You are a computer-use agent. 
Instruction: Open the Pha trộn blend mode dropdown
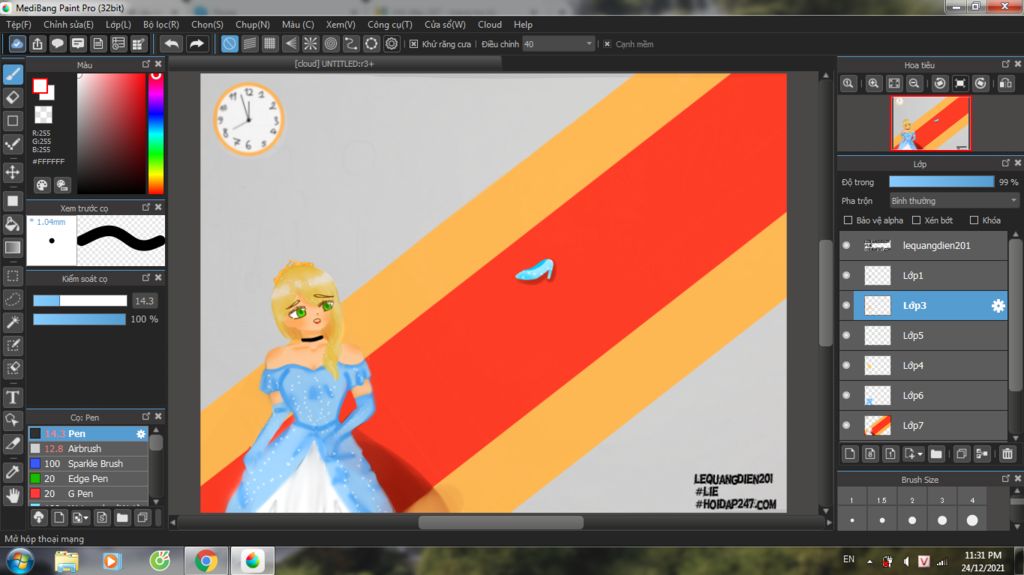click(x=953, y=201)
